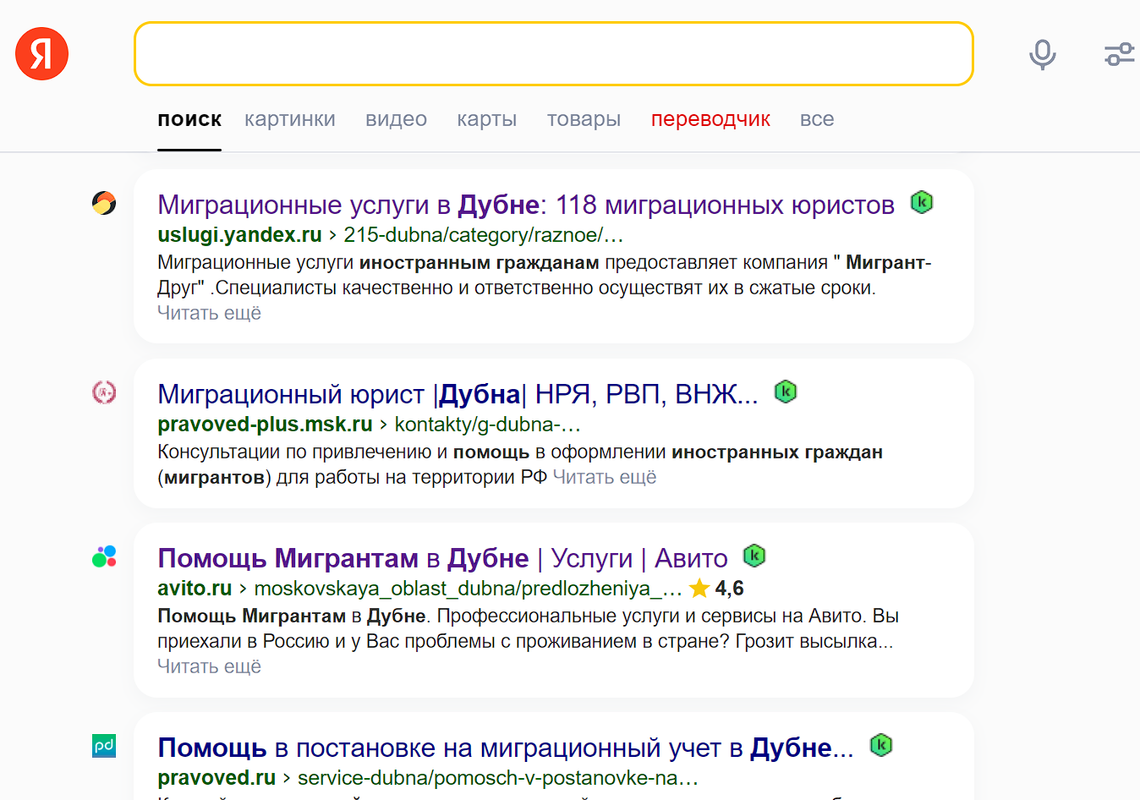This screenshot has width=1140, height=800.
Task: Click snippet text "Миграционные услуги иностранным гражданам"
Action: (x=378, y=263)
